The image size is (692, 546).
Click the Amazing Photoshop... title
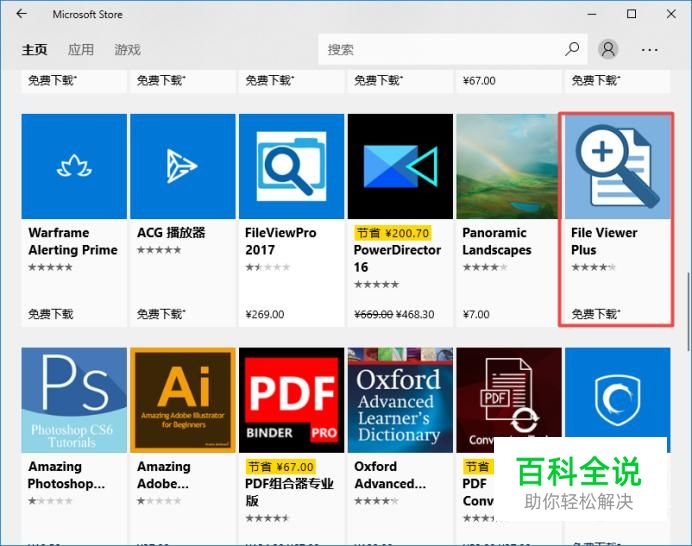coord(66,475)
